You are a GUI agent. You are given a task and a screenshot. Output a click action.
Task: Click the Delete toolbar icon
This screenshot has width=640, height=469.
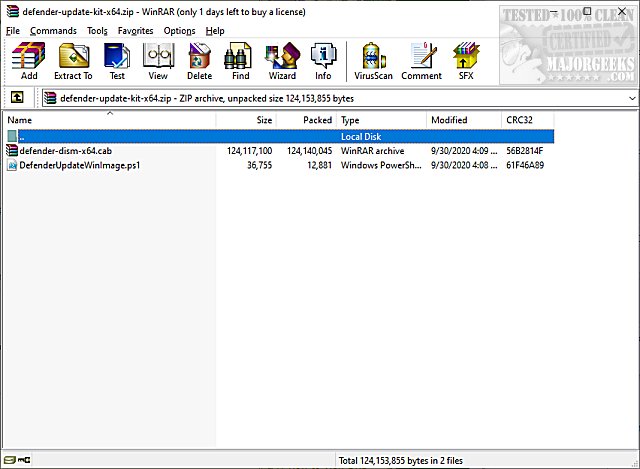(200, 61)
